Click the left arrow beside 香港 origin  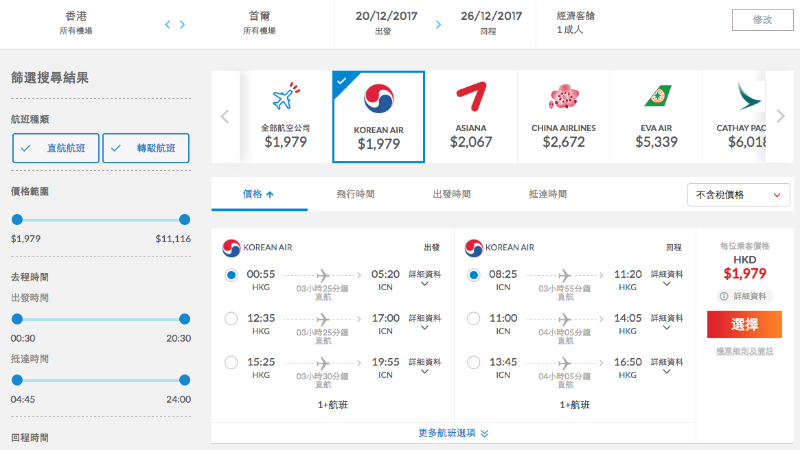167,24
